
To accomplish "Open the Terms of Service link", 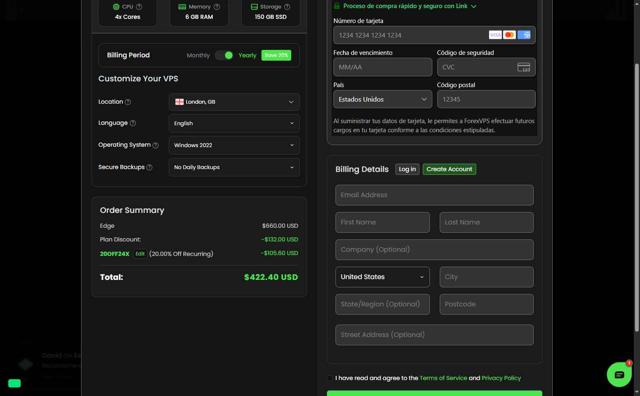I will pyautogui.click(x=443, y=378).
